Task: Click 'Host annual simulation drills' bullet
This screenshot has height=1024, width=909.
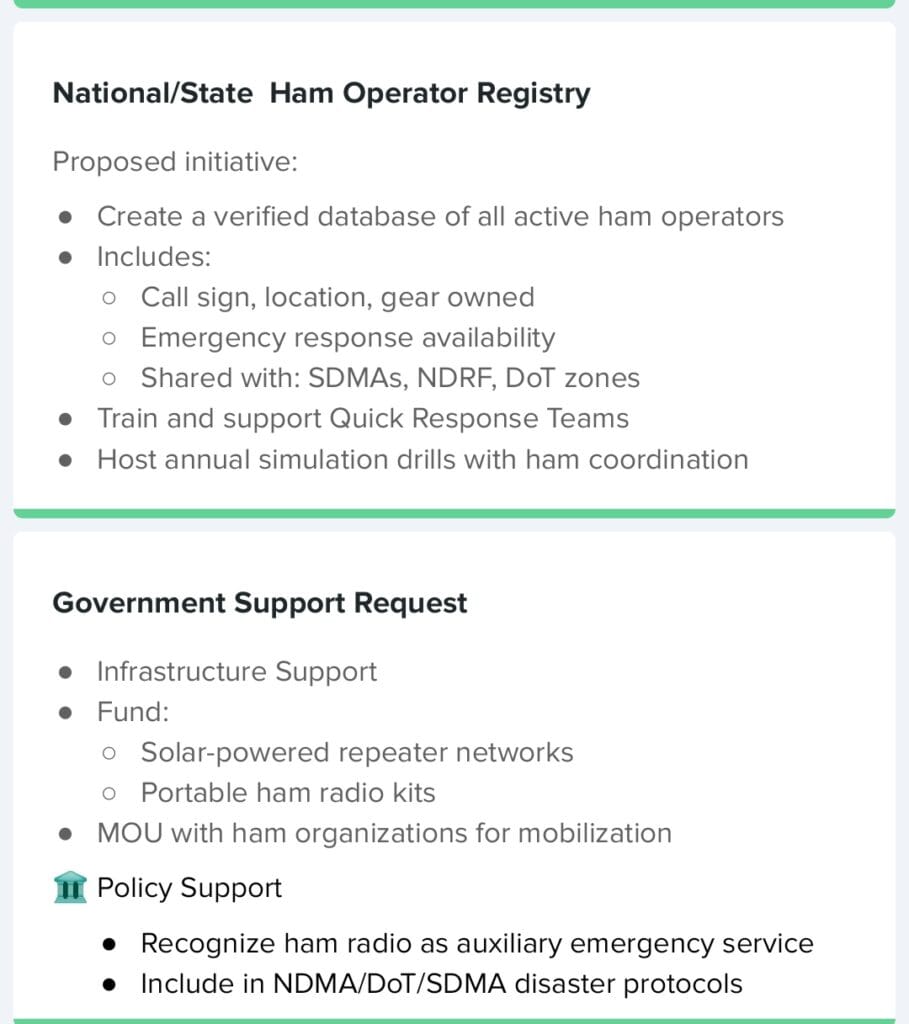Action: (423, 460)
